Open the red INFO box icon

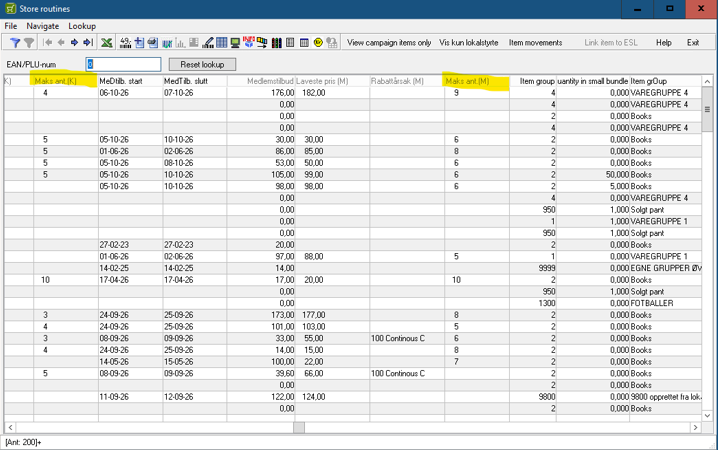(x=249, y=42)
